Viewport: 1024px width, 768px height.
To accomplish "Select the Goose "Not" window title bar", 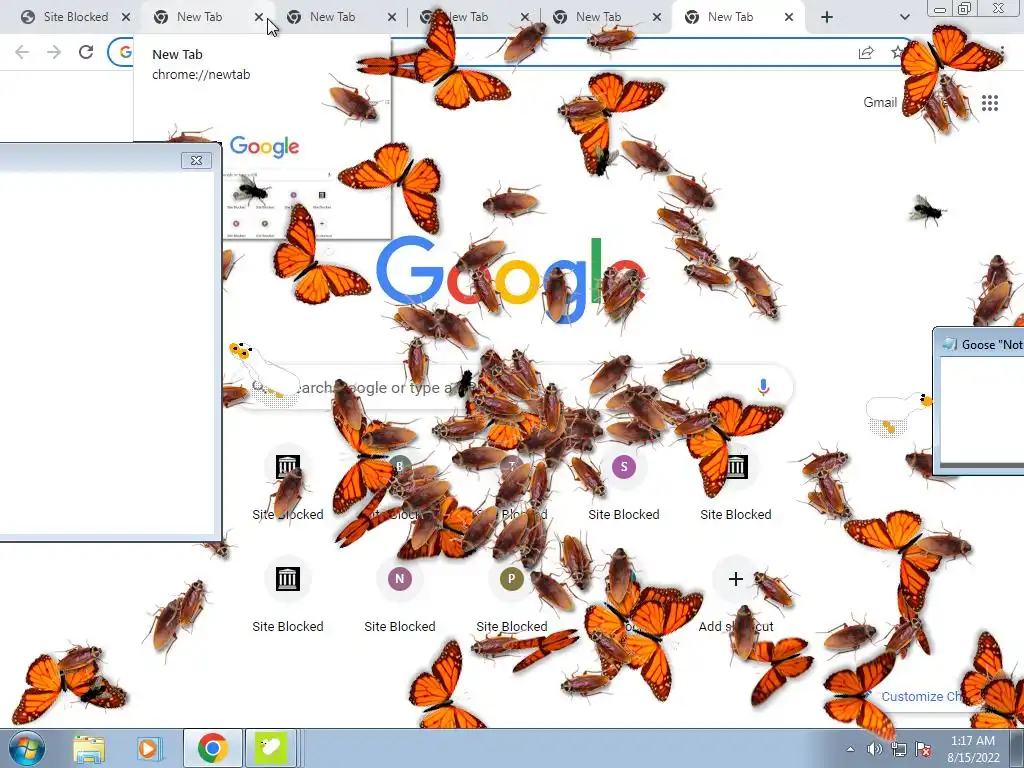I will (981, 344).
